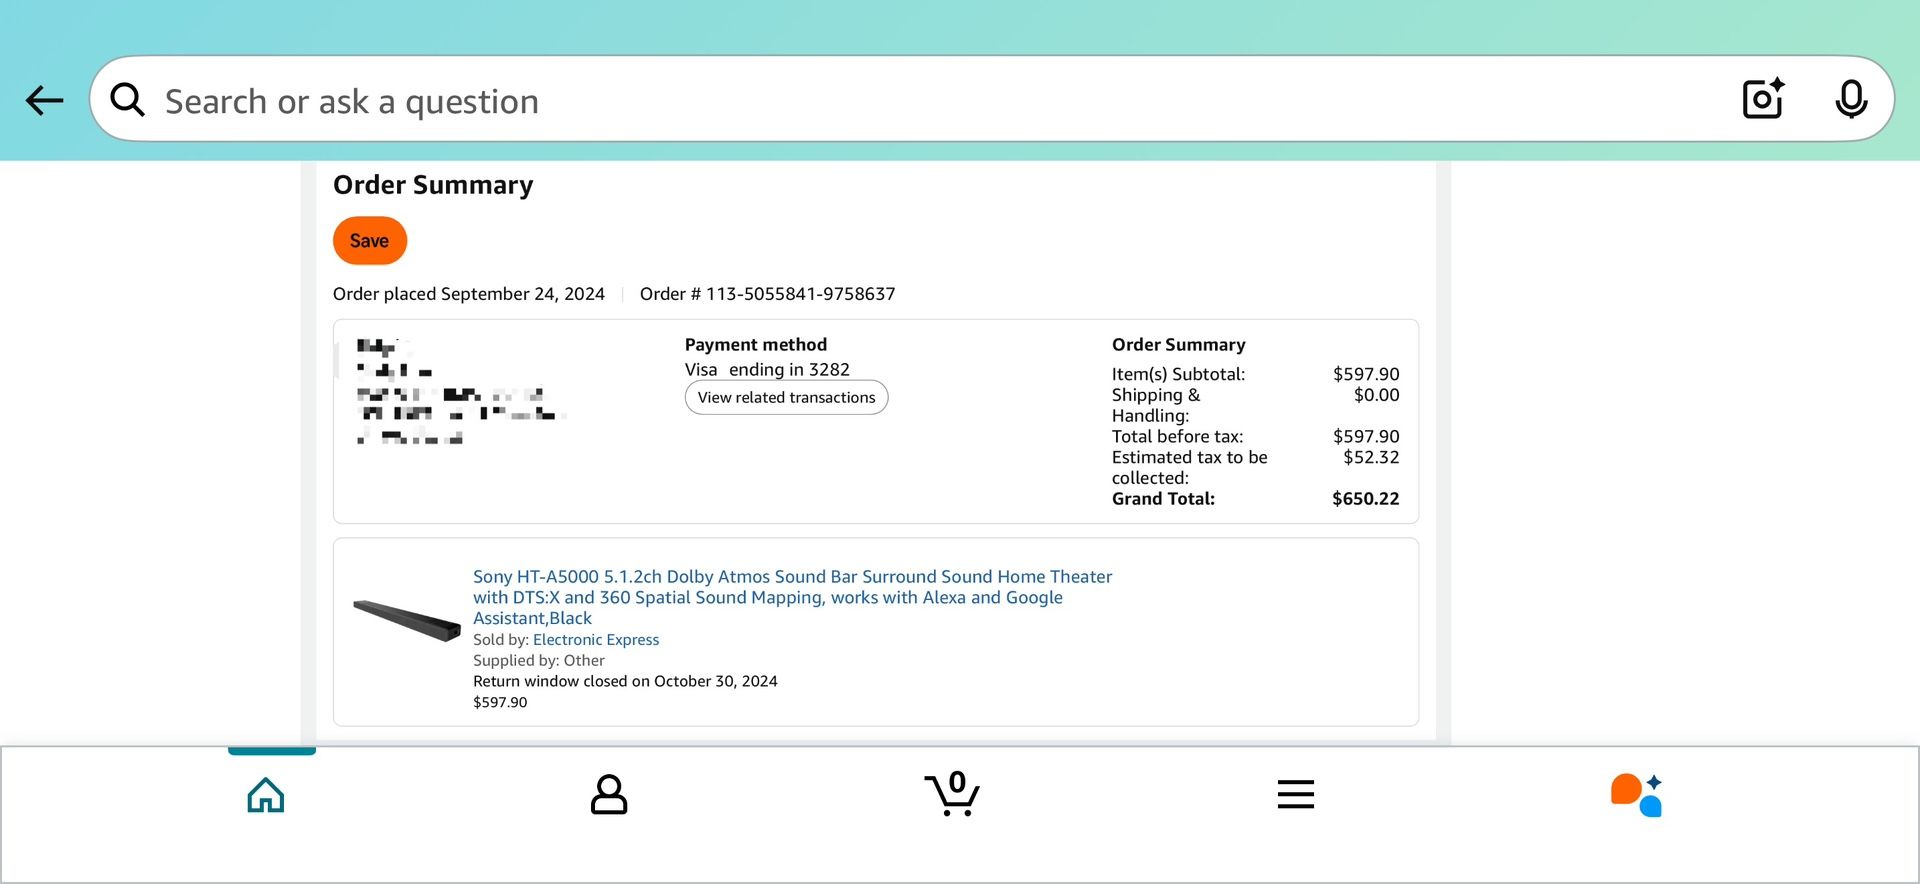Click the order number text
The height and width of the screenshot is (884, 1920).
tap(767, 294)
